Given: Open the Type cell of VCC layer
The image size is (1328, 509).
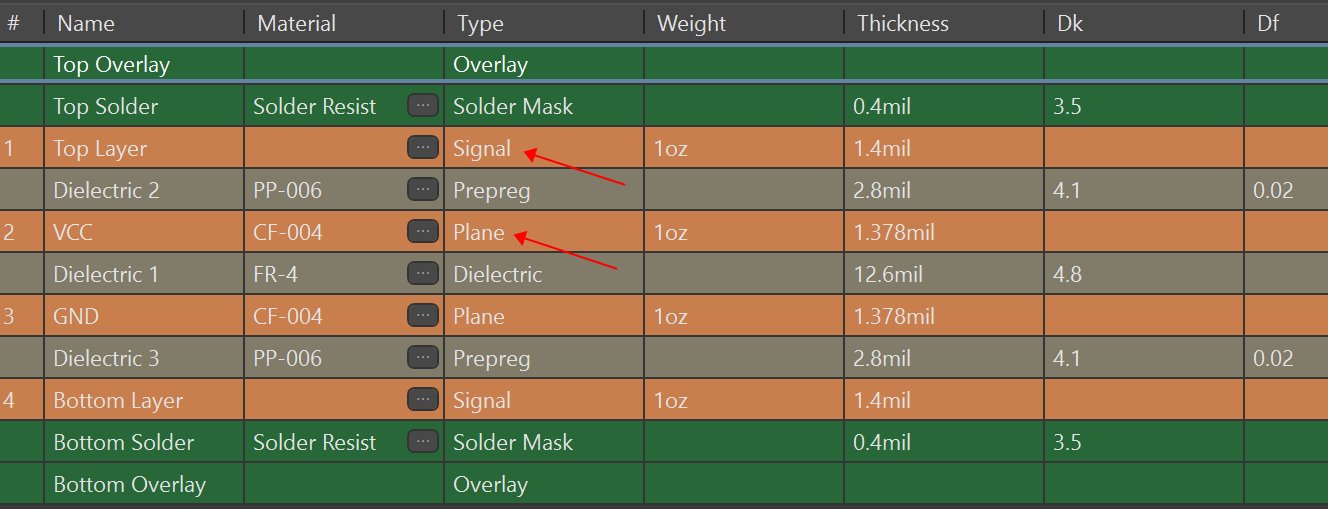Looking at the screenshot, I should click(x=479, y=232).
